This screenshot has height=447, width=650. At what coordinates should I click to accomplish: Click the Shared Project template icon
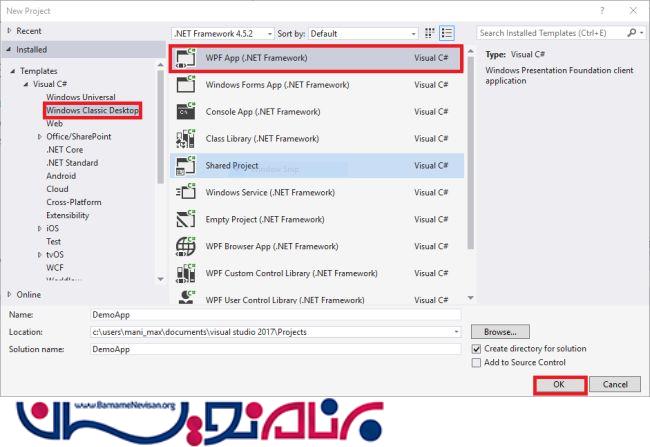click(185, 165)
